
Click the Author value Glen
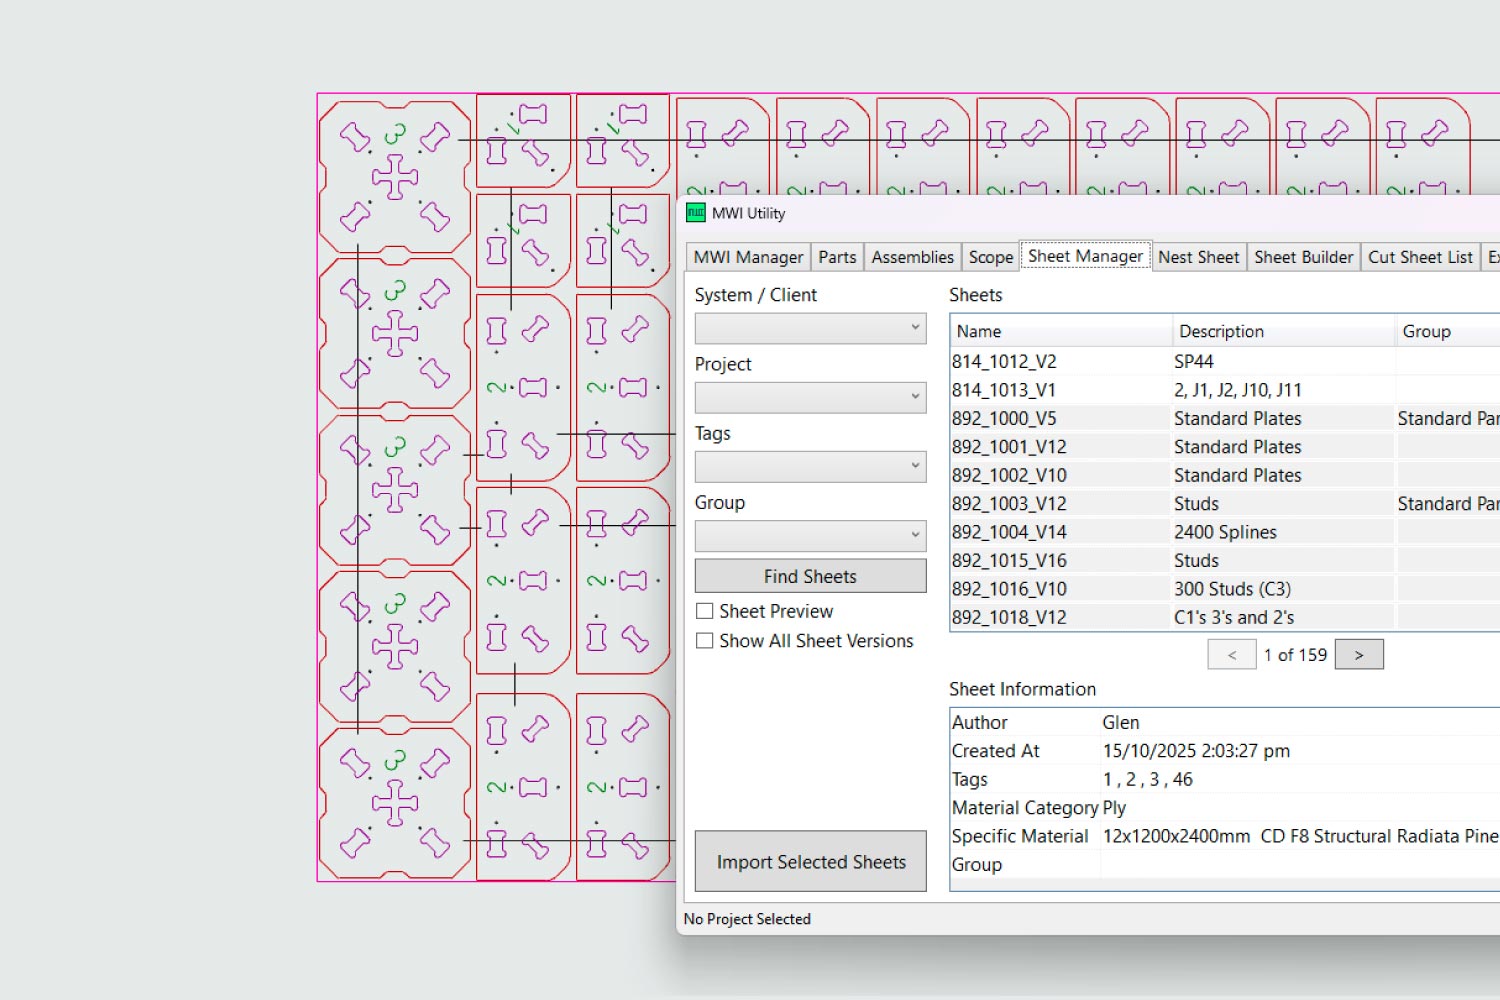tap(1121, 722)
